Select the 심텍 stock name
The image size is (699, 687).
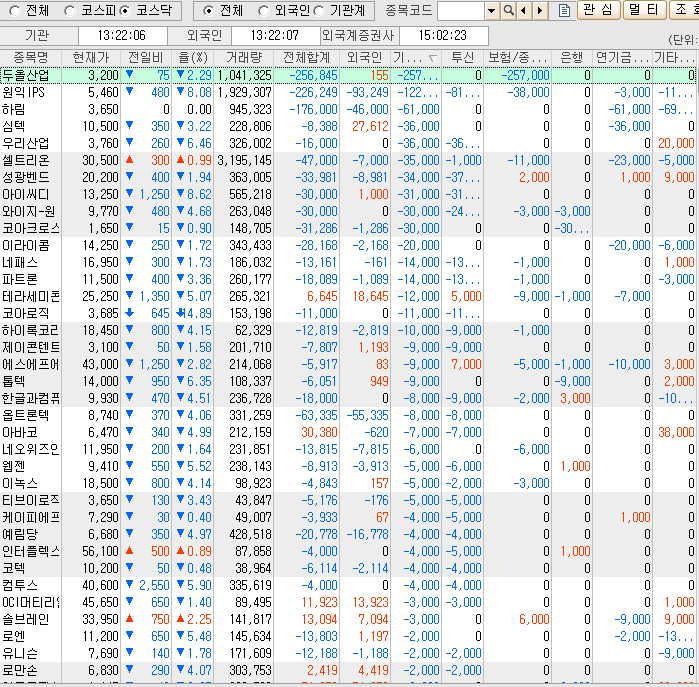13,126
